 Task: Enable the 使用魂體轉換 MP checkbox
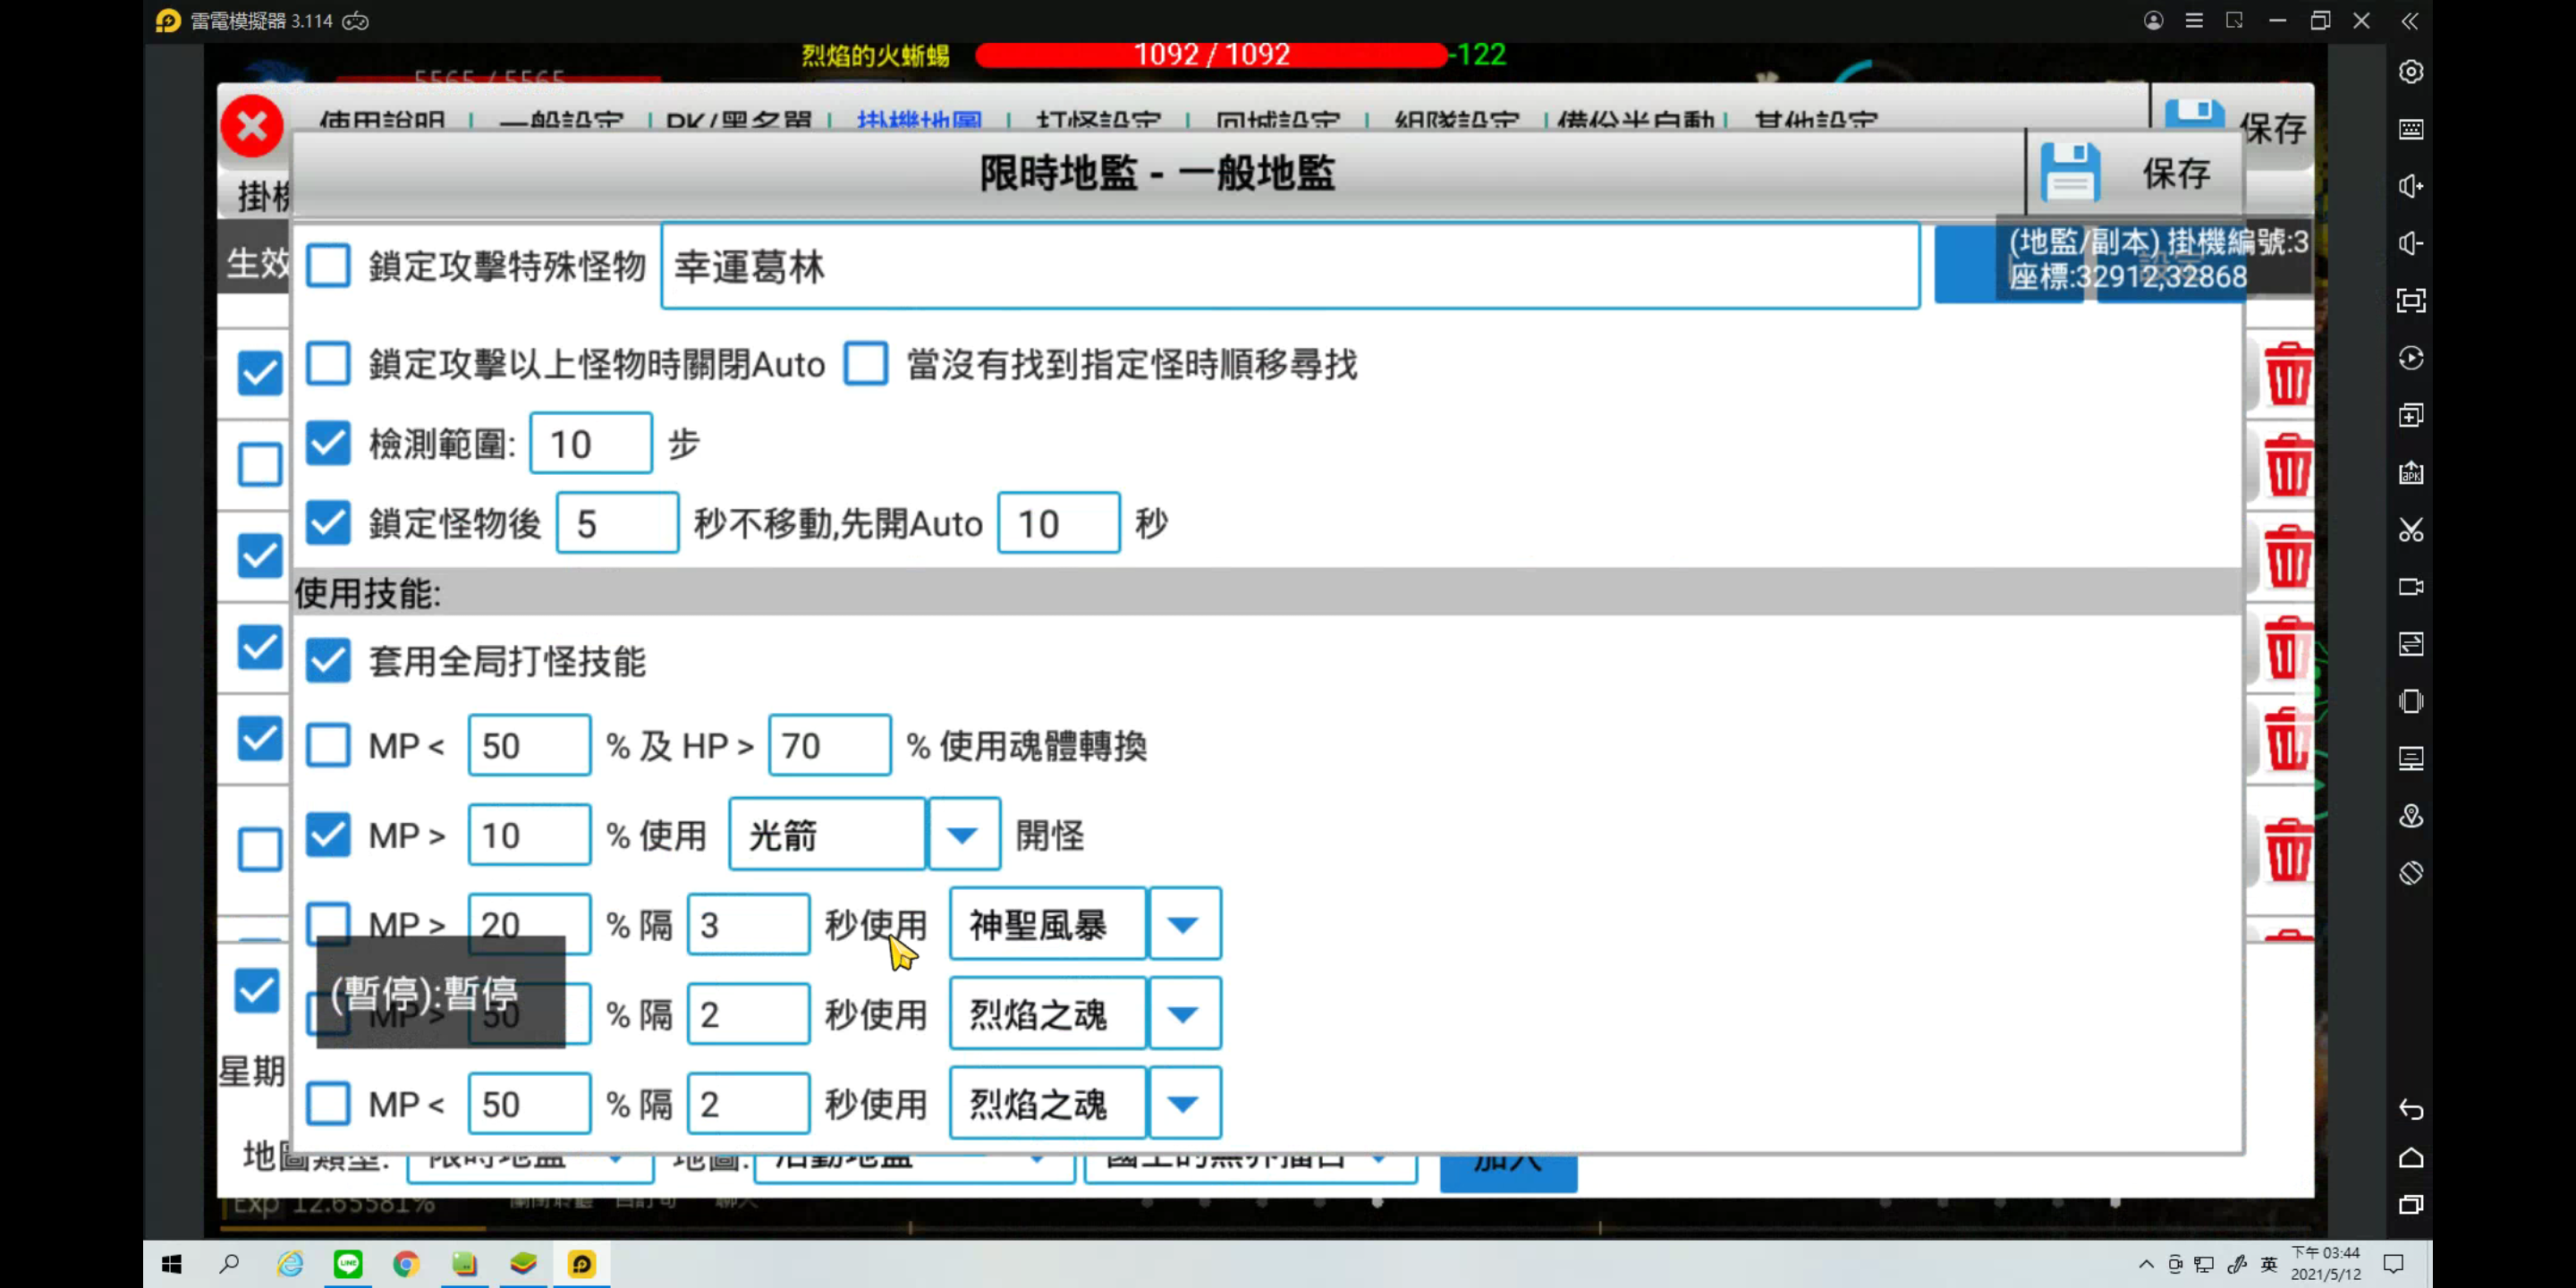pos(328,745)
